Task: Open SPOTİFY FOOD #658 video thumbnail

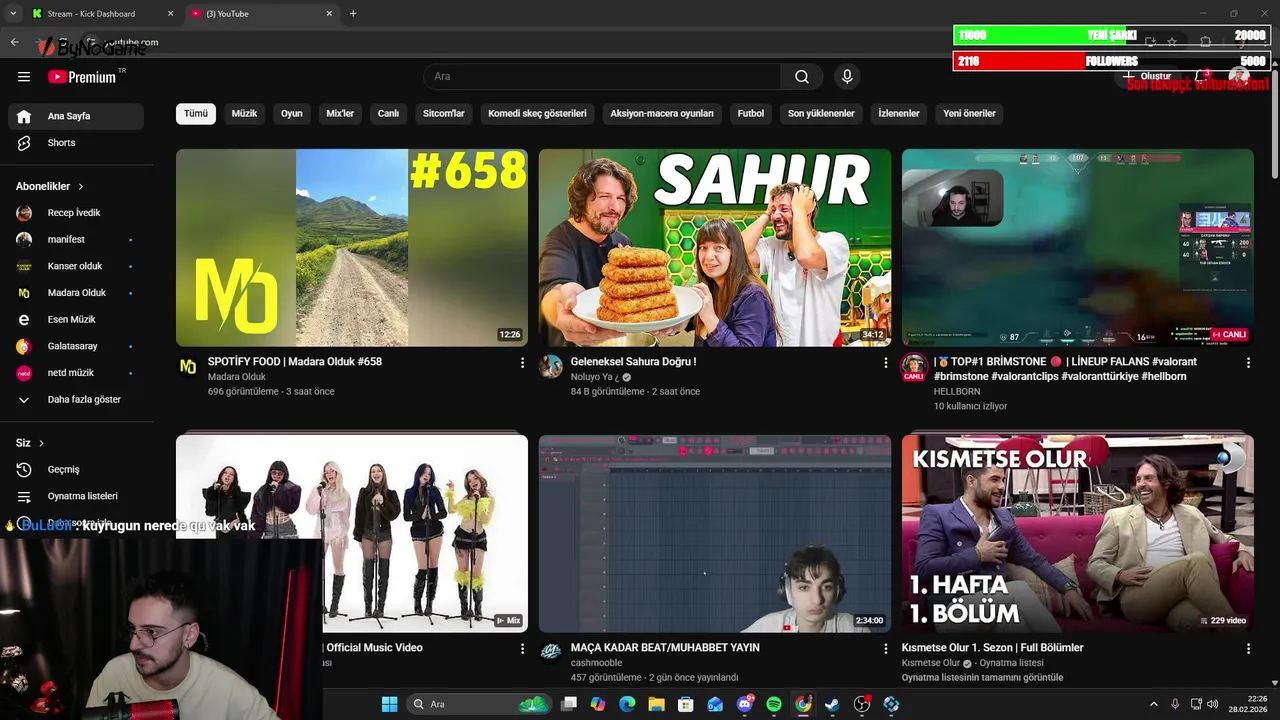Action: (x=352, y=248)
